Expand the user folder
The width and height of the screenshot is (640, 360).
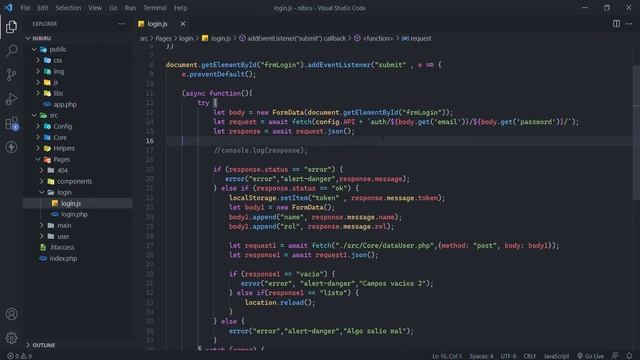click(78, 236)
